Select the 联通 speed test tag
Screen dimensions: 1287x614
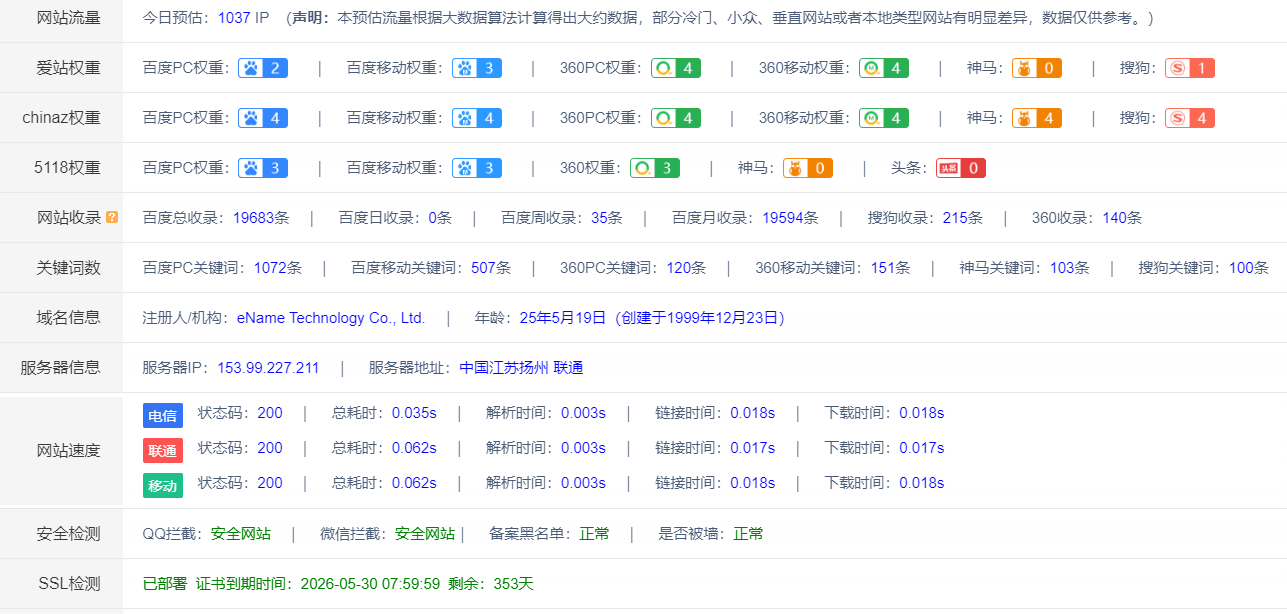(163, 451)
